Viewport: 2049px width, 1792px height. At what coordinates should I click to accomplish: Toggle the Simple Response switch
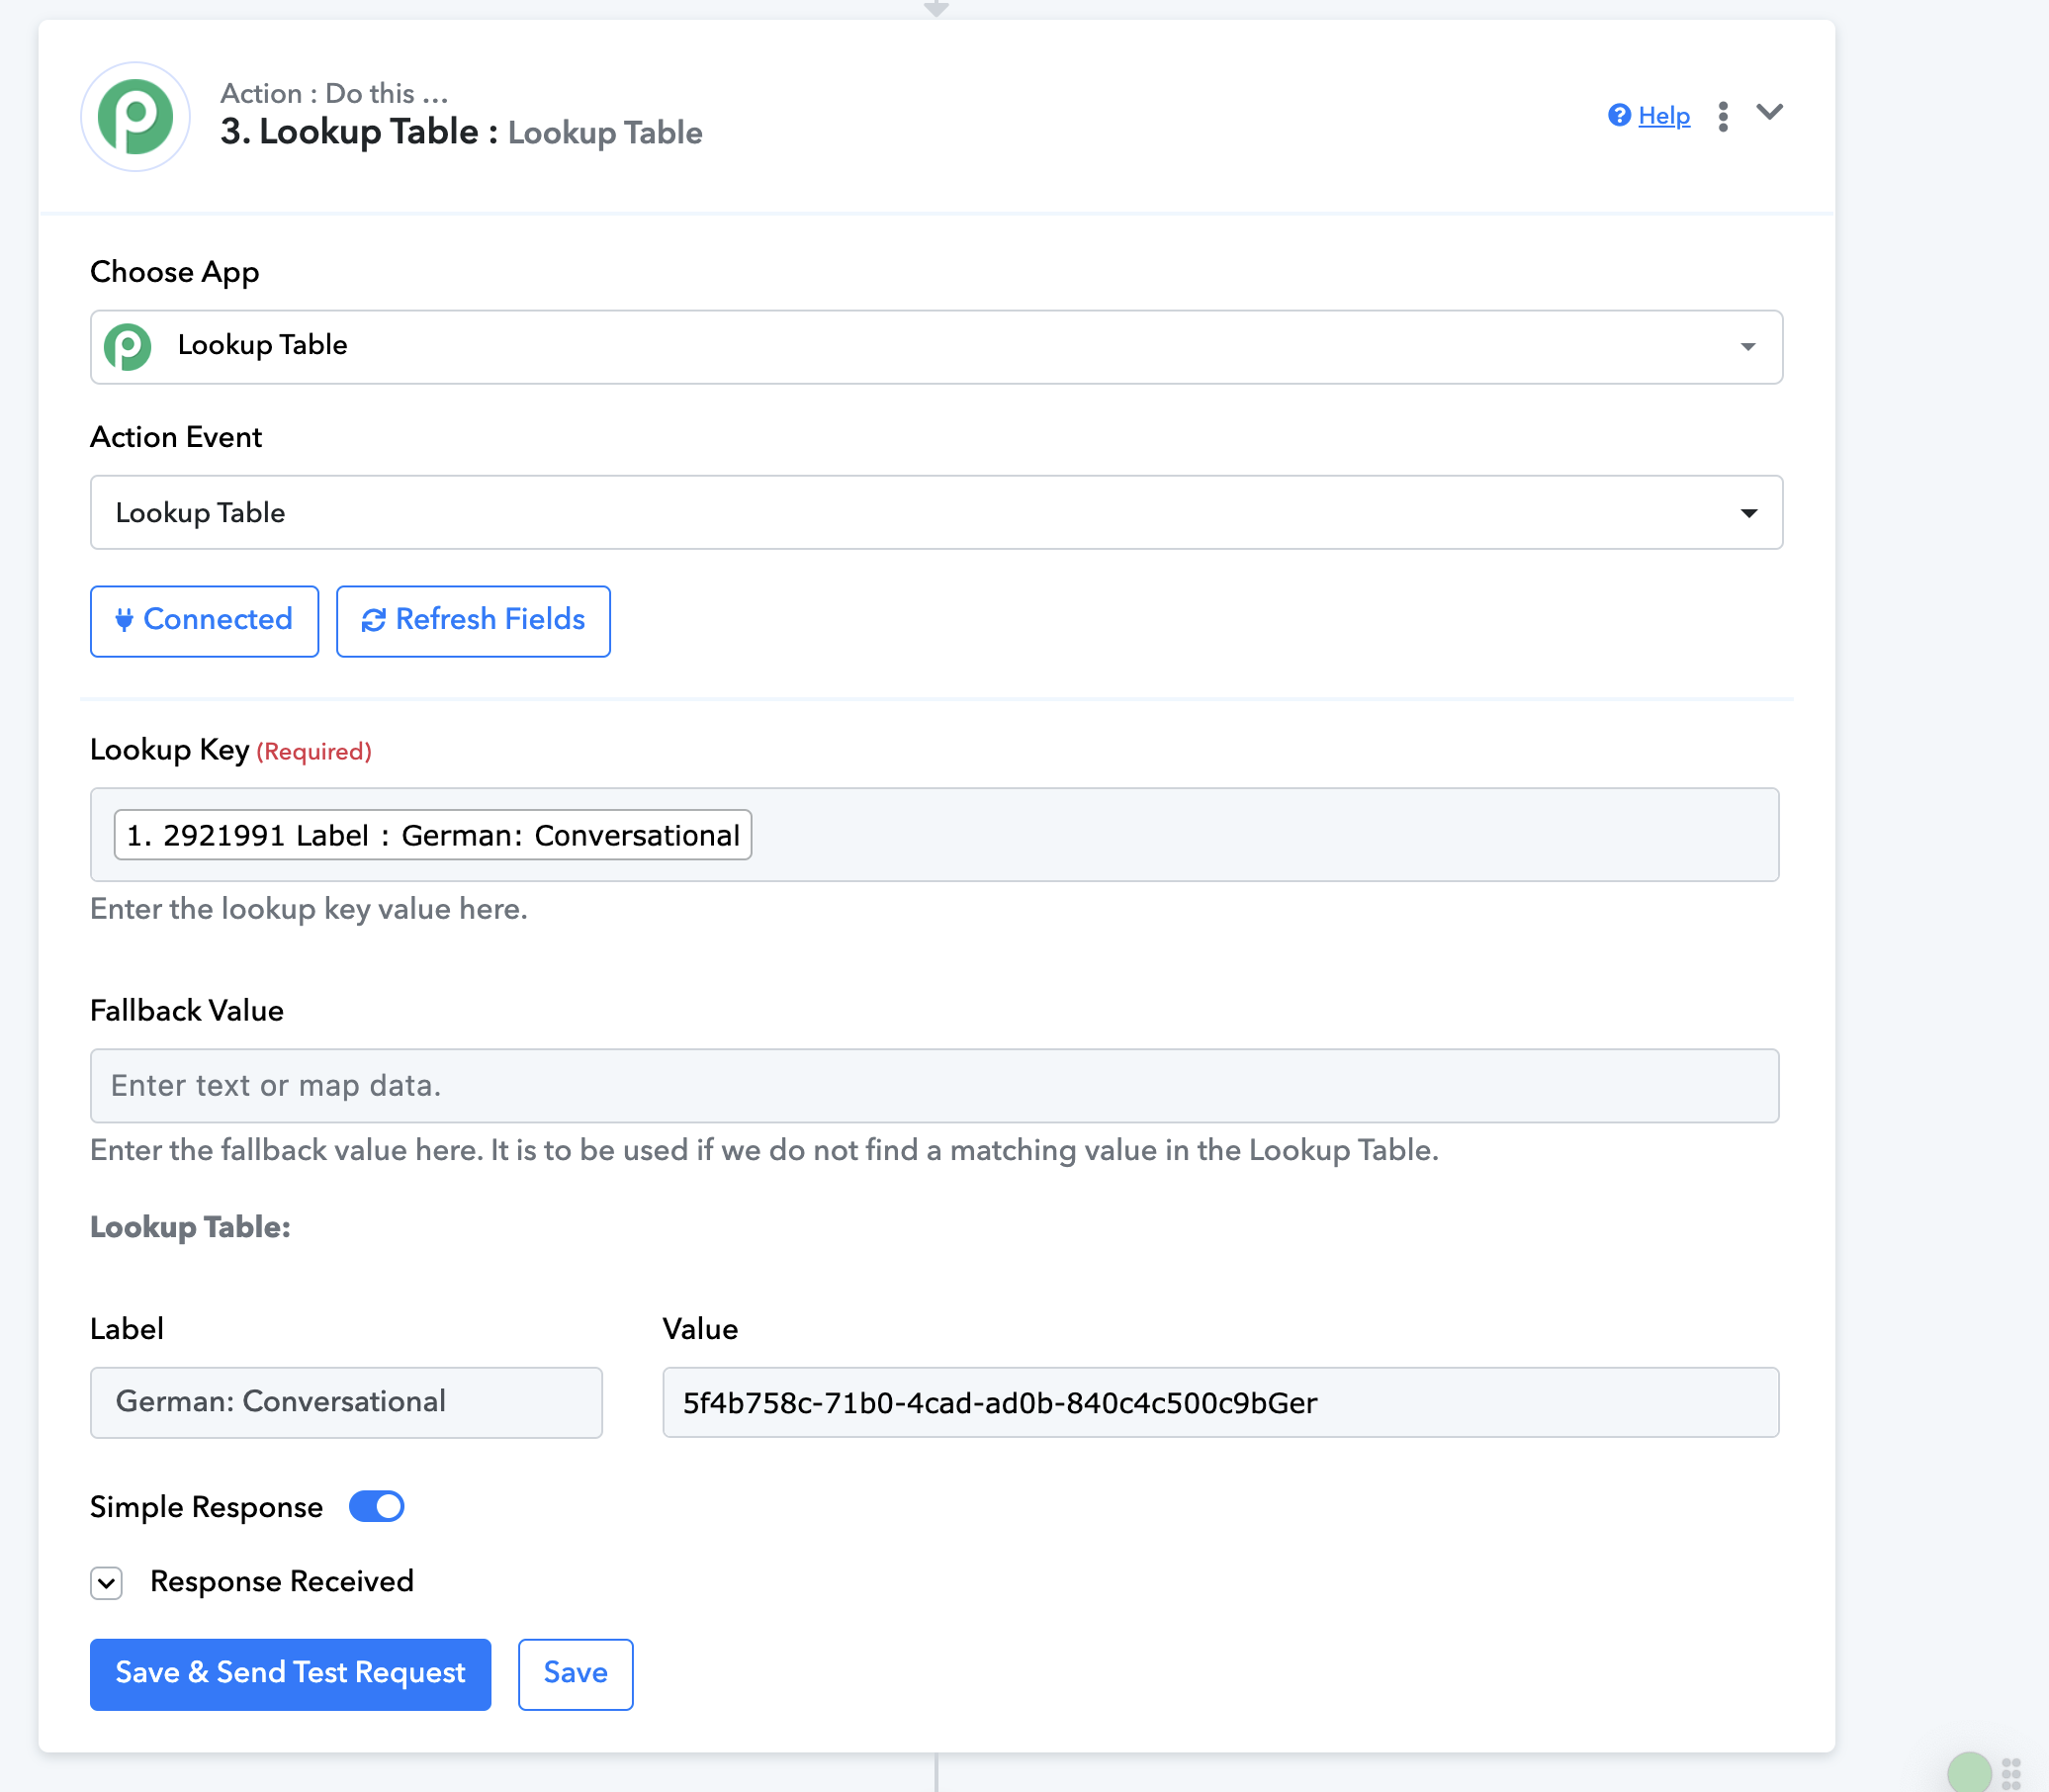[376, 1506]
